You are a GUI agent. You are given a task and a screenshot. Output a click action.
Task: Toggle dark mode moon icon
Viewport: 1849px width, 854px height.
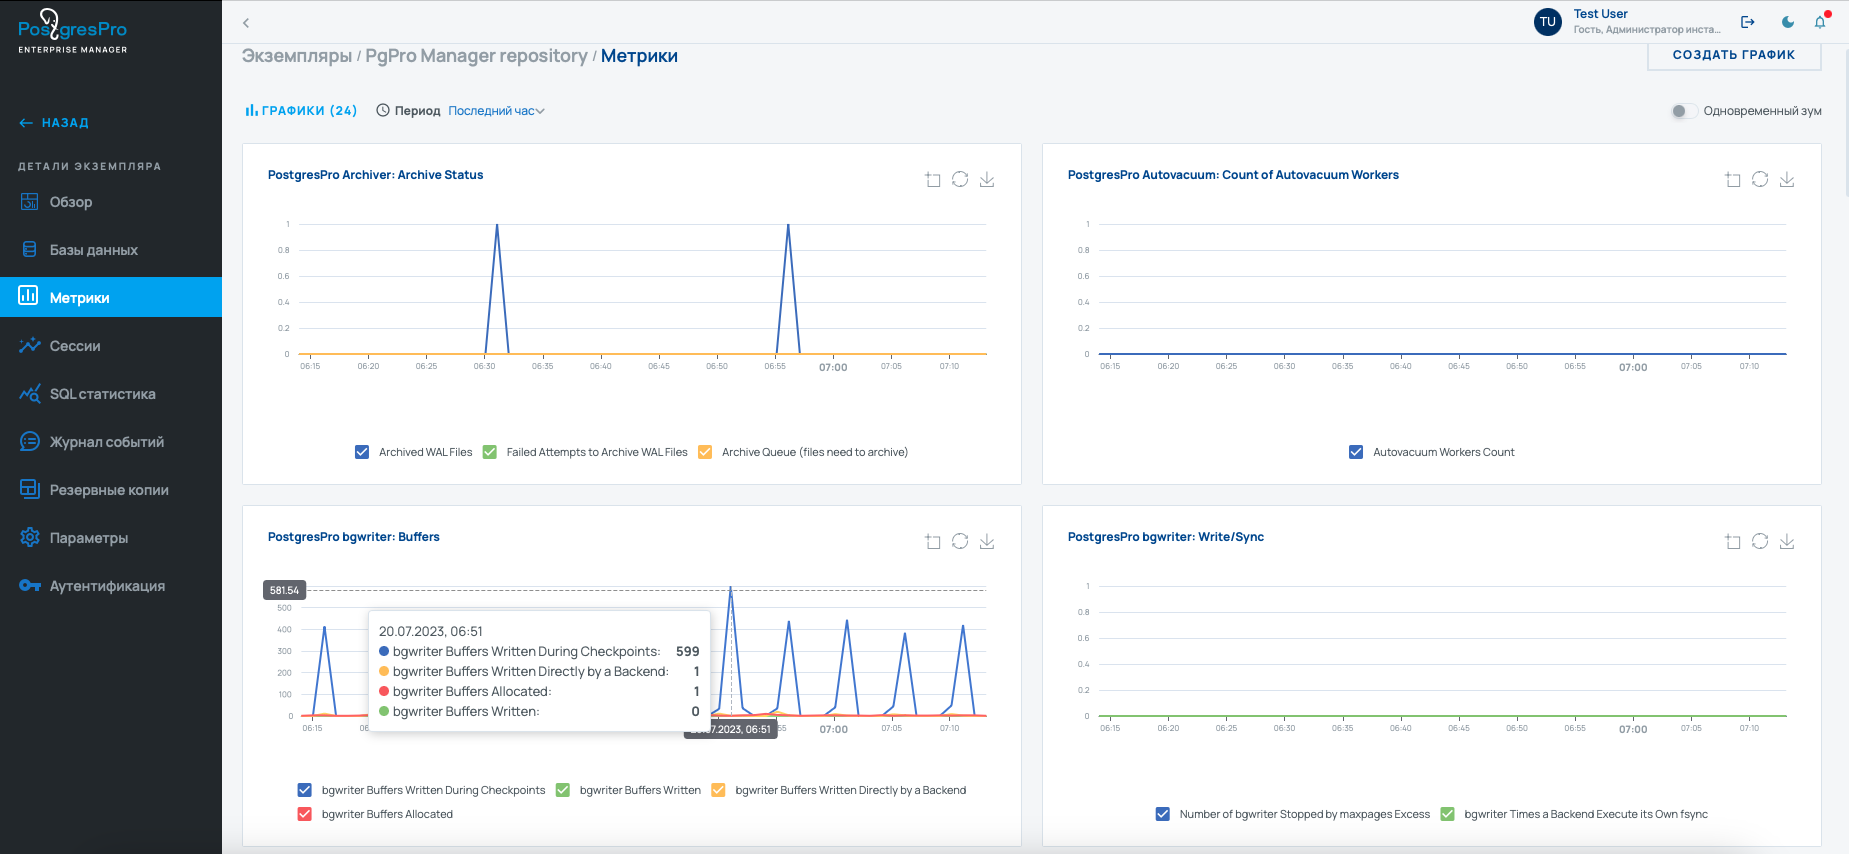pos(1788,22)
